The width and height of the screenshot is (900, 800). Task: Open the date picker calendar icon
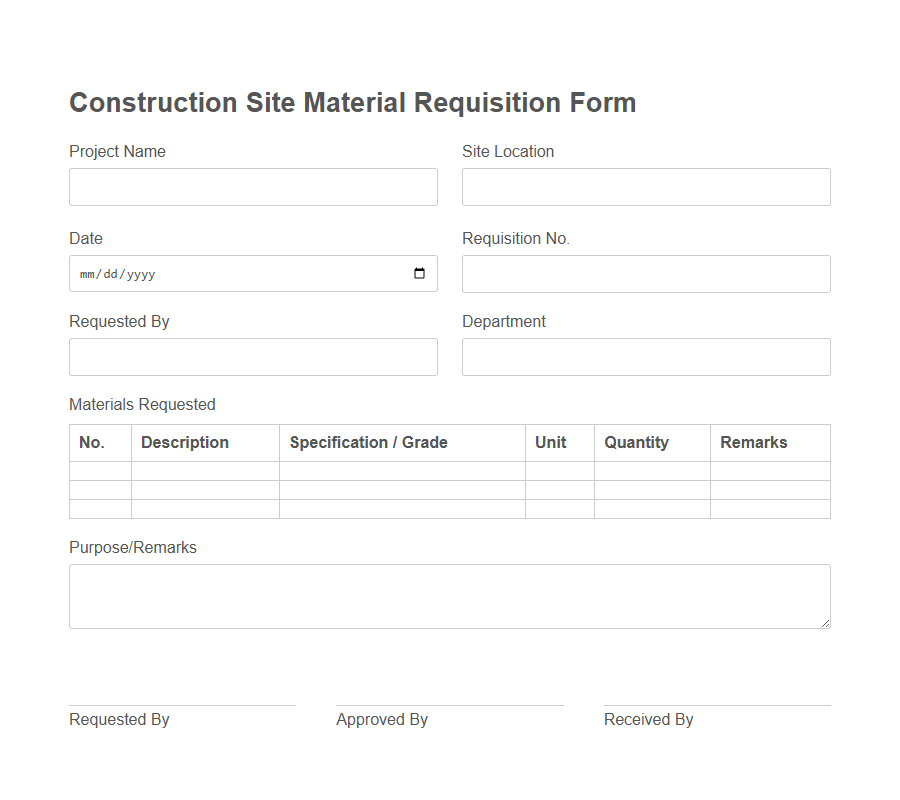click(x=419, y=273)
